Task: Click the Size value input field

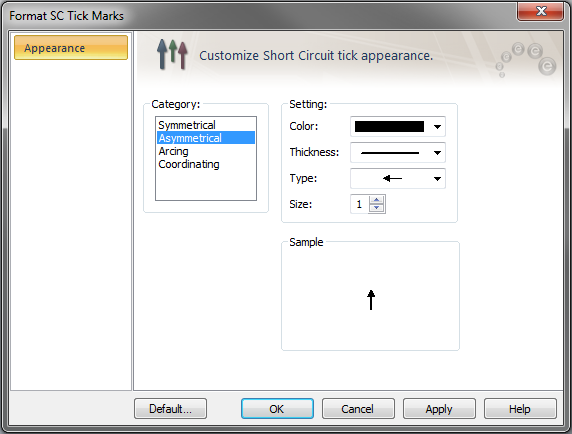Action: 360,204
